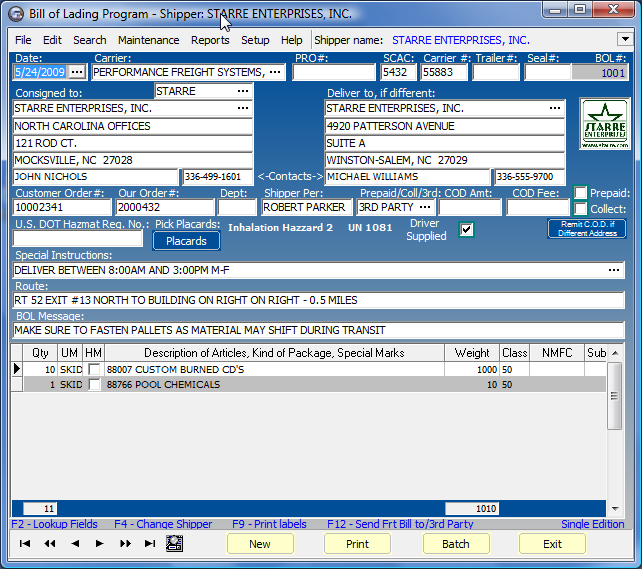Open the Maintenance menu
642x569 pixels.
pos(148,40)
